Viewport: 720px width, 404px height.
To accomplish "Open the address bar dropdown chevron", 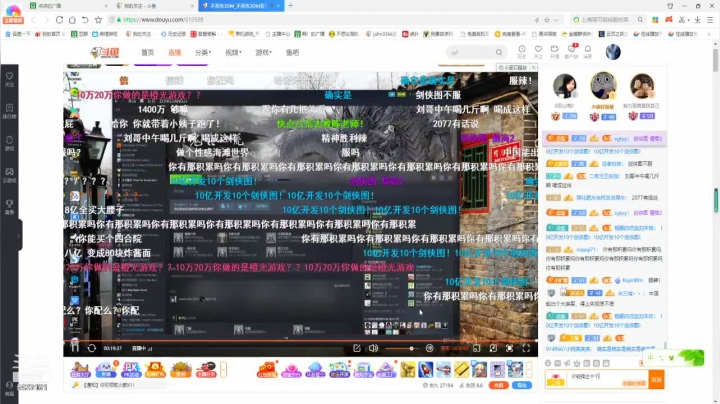I will tap(556, 20).
